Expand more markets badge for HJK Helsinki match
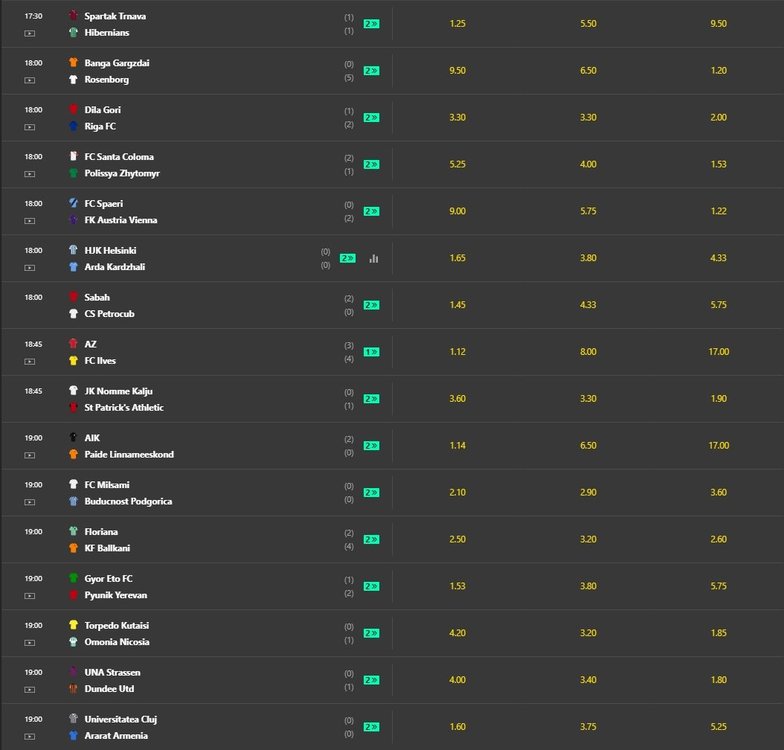This screenshot has width=784, height=750. pyautogui.click(x=348, y=258)
